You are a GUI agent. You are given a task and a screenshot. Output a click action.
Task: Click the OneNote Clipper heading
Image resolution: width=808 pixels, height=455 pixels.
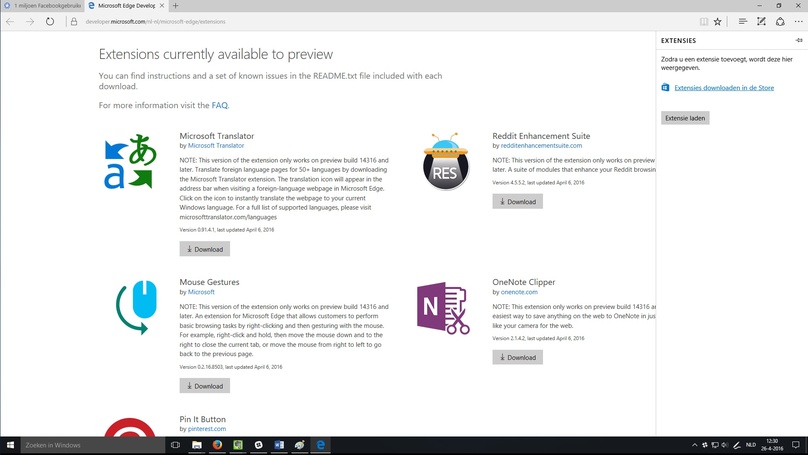coord(524,282)
